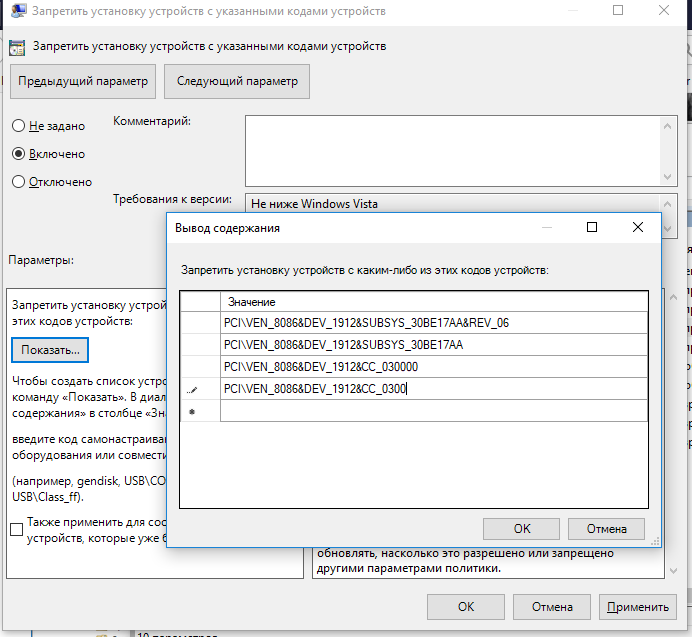692x637 pixels.
Task: Confirm with OK in the "Вывод содержания" dialog
Action: click(521, 528)
